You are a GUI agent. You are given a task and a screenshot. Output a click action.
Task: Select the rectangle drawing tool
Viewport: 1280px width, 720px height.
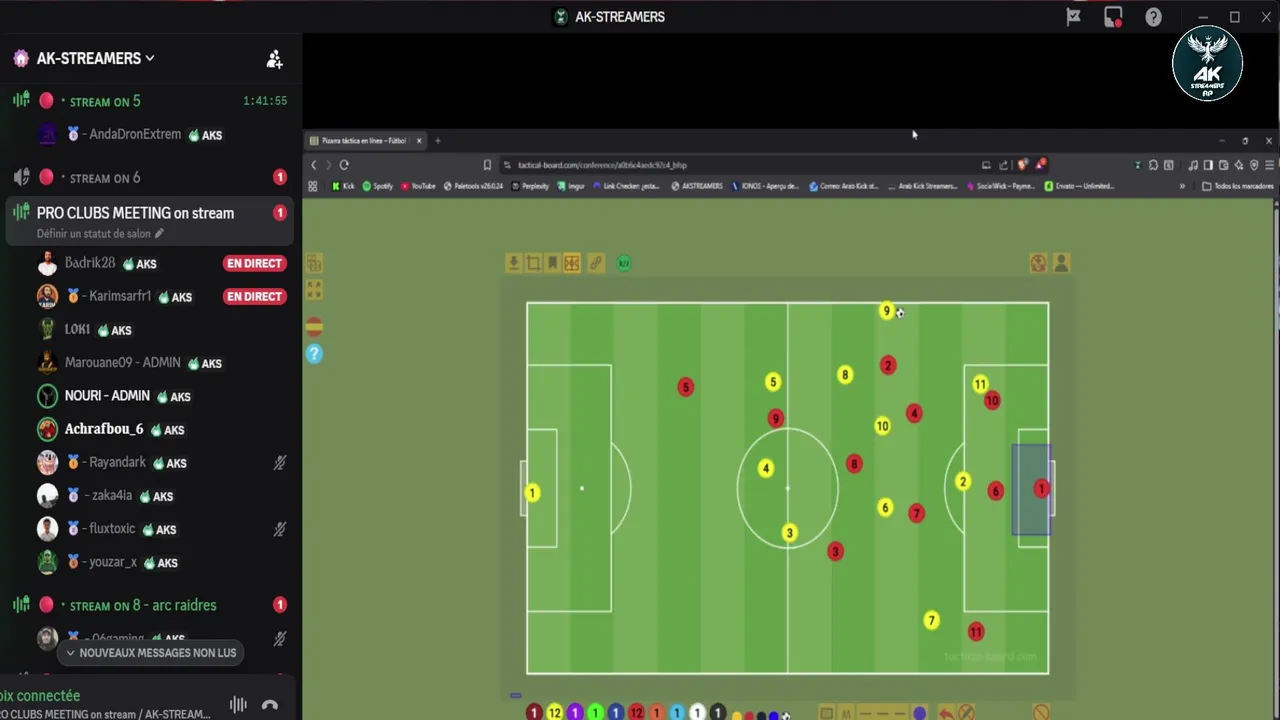826,713
